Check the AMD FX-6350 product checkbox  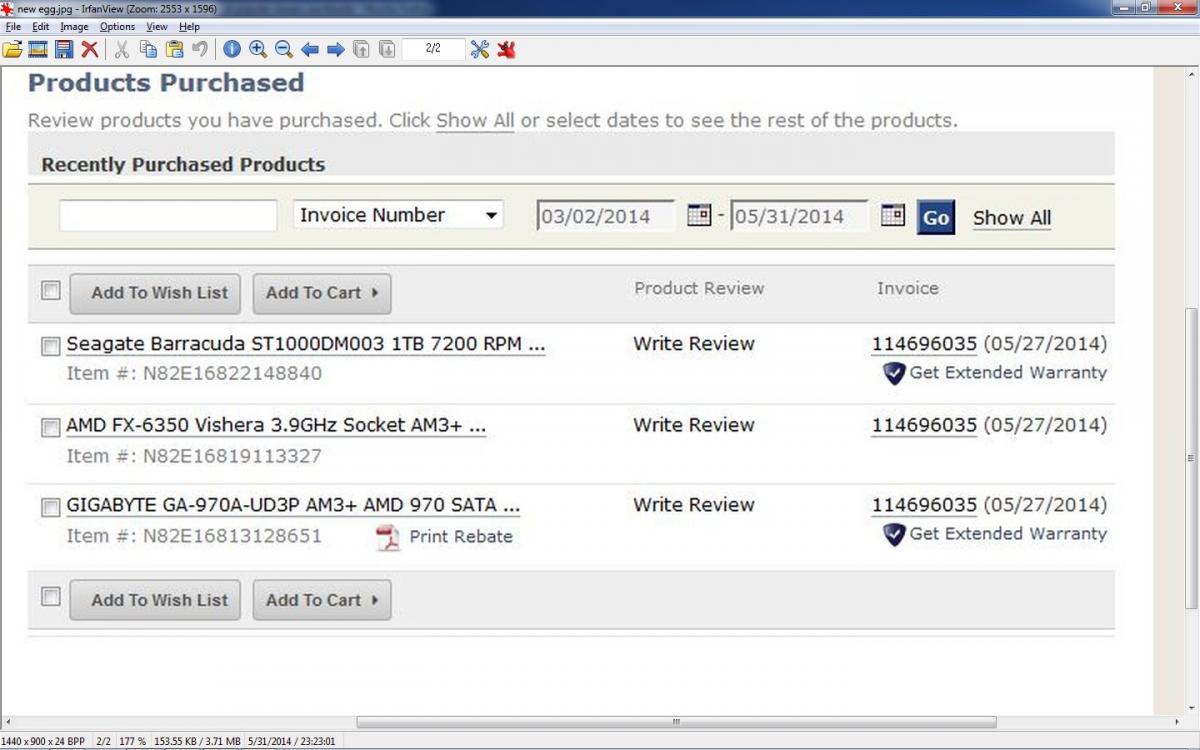point(50,427)
